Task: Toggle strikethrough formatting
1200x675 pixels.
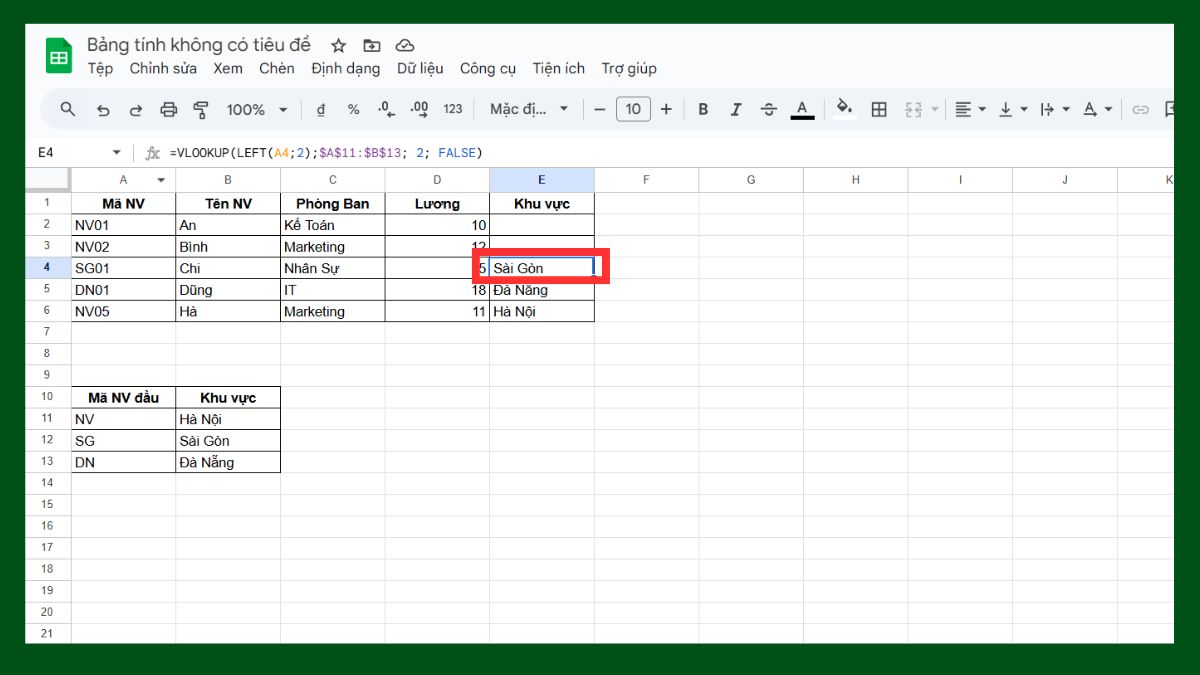Action: (x=768, y=109)
